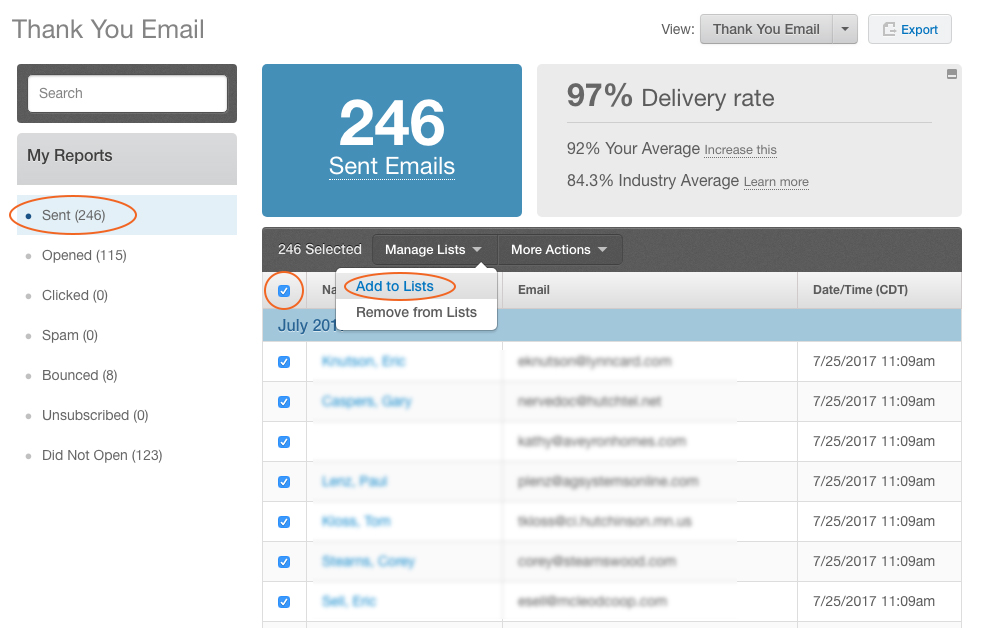Select the Thank You Email view button
The width and height of the screenshot is (1004, 628).
(766, 29)
